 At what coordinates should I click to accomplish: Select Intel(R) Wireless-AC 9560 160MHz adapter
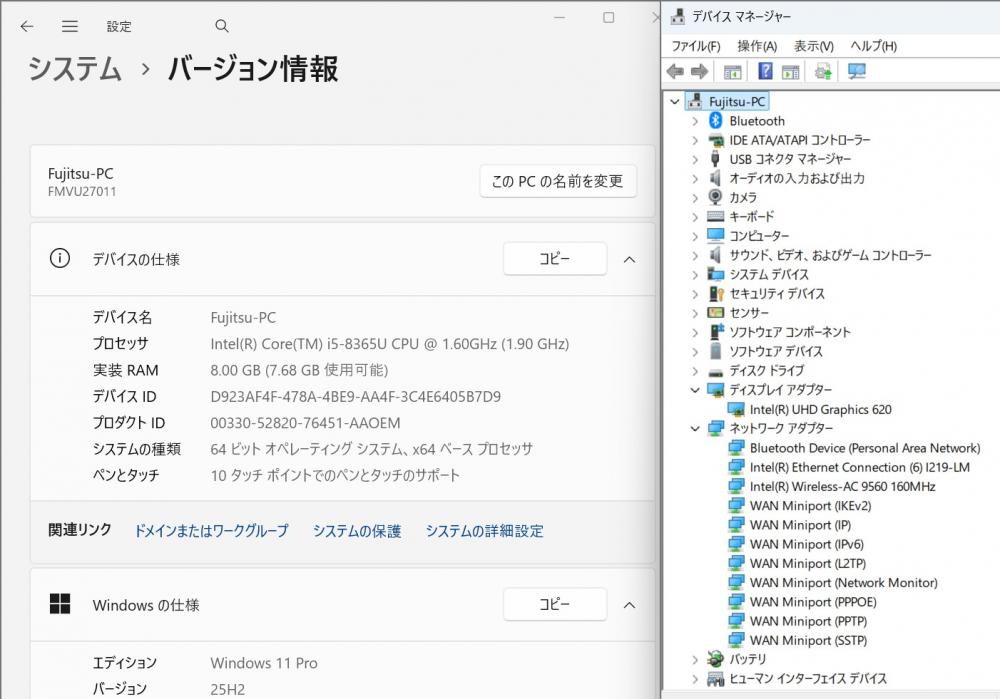click(842, 486)
